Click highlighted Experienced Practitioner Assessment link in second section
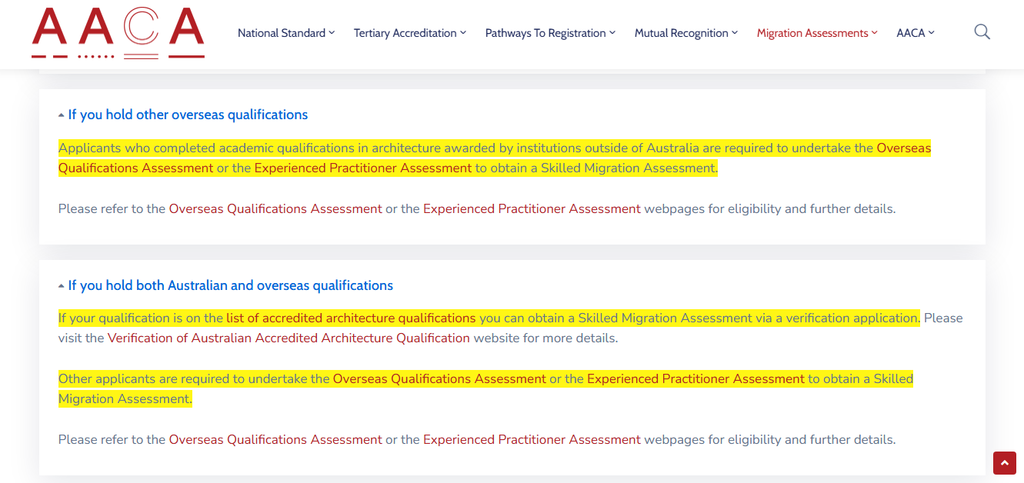 coord(696,379)
